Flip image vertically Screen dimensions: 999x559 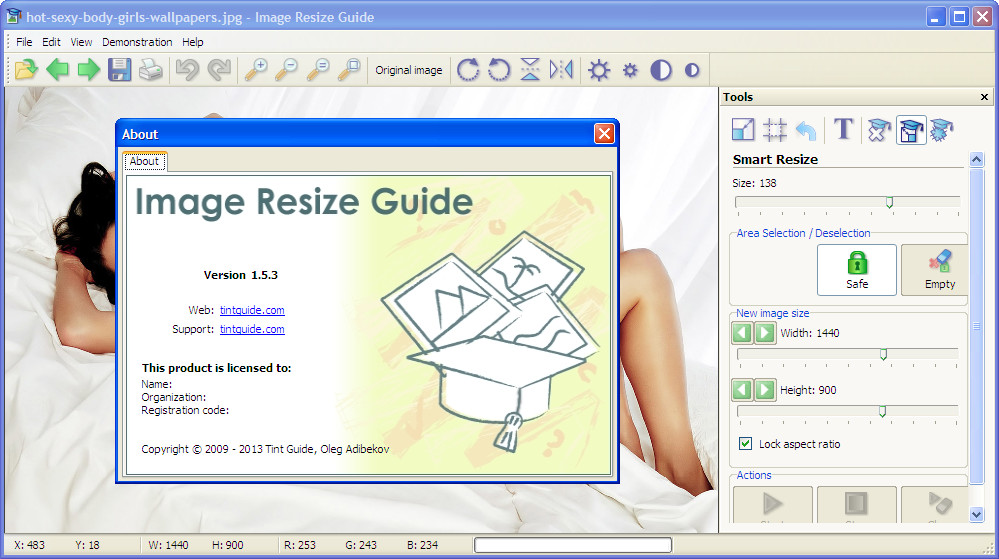(x=530, y=69)
